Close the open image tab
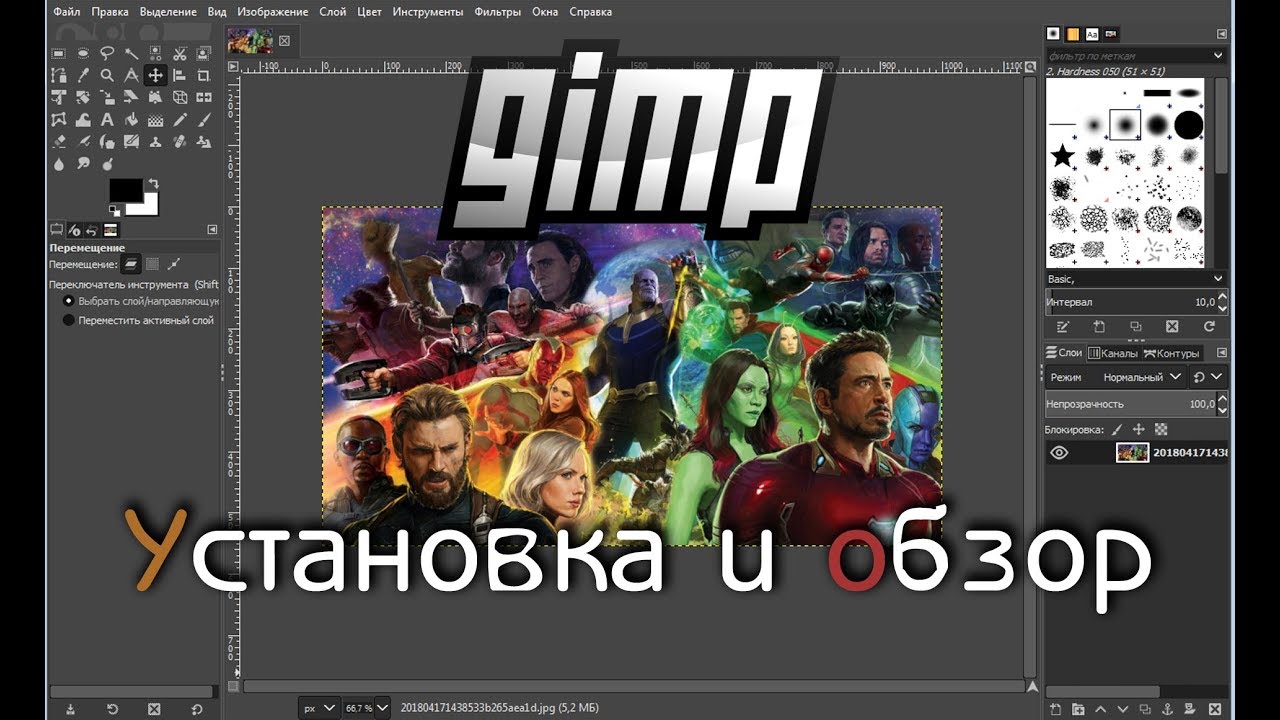The image size is (1280, 720). (285, 41)
